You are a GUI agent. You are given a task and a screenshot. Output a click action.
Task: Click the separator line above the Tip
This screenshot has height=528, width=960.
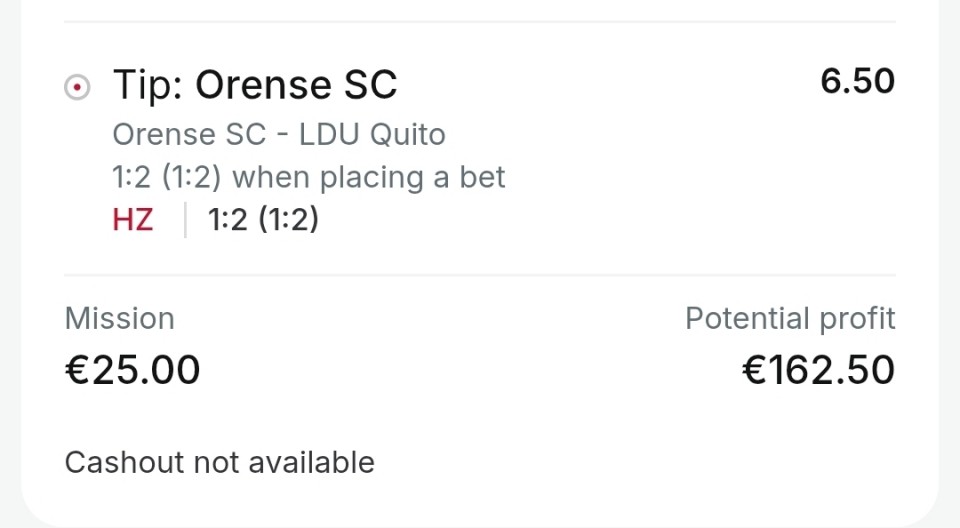click(x=480, y=22)
